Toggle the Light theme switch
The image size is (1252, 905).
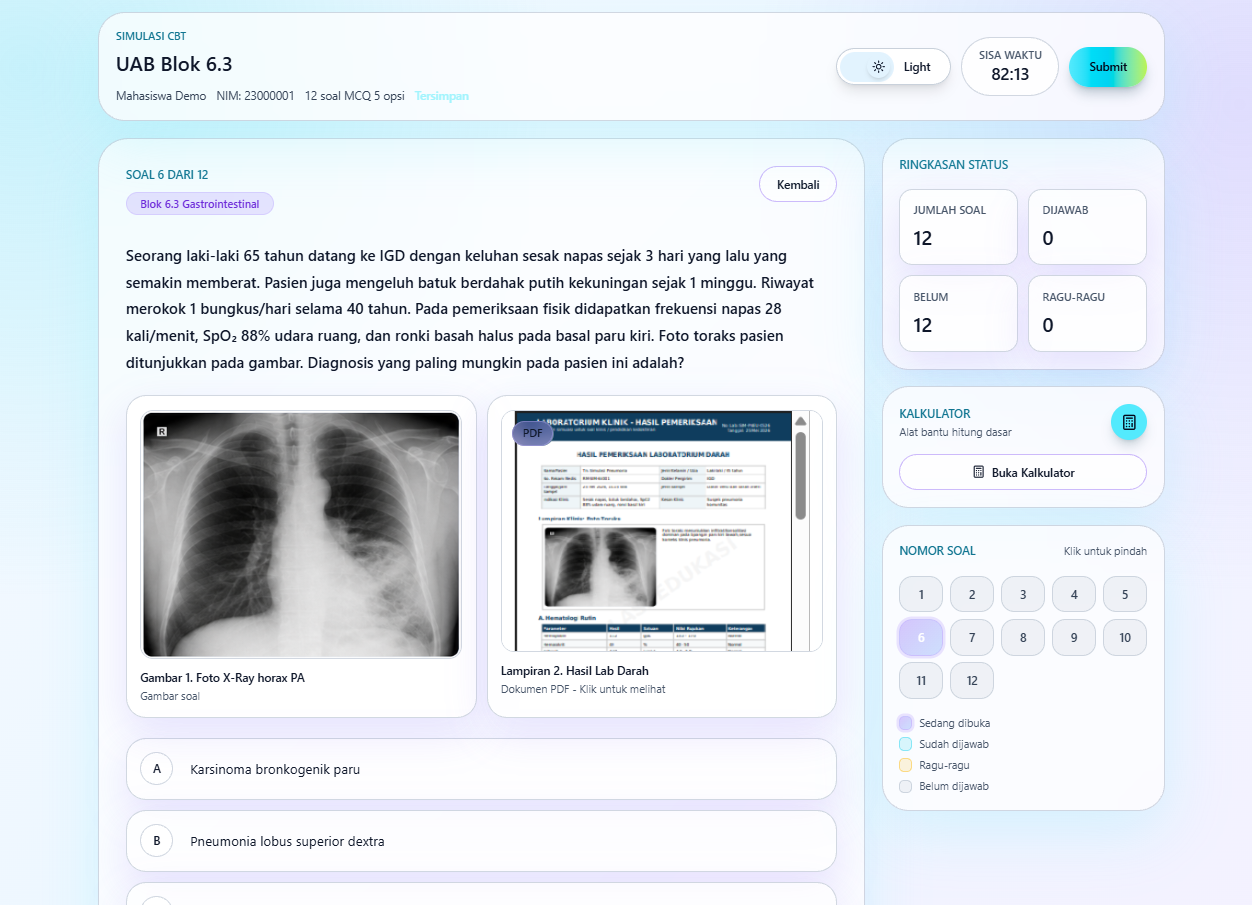click(x=893, y=67)
